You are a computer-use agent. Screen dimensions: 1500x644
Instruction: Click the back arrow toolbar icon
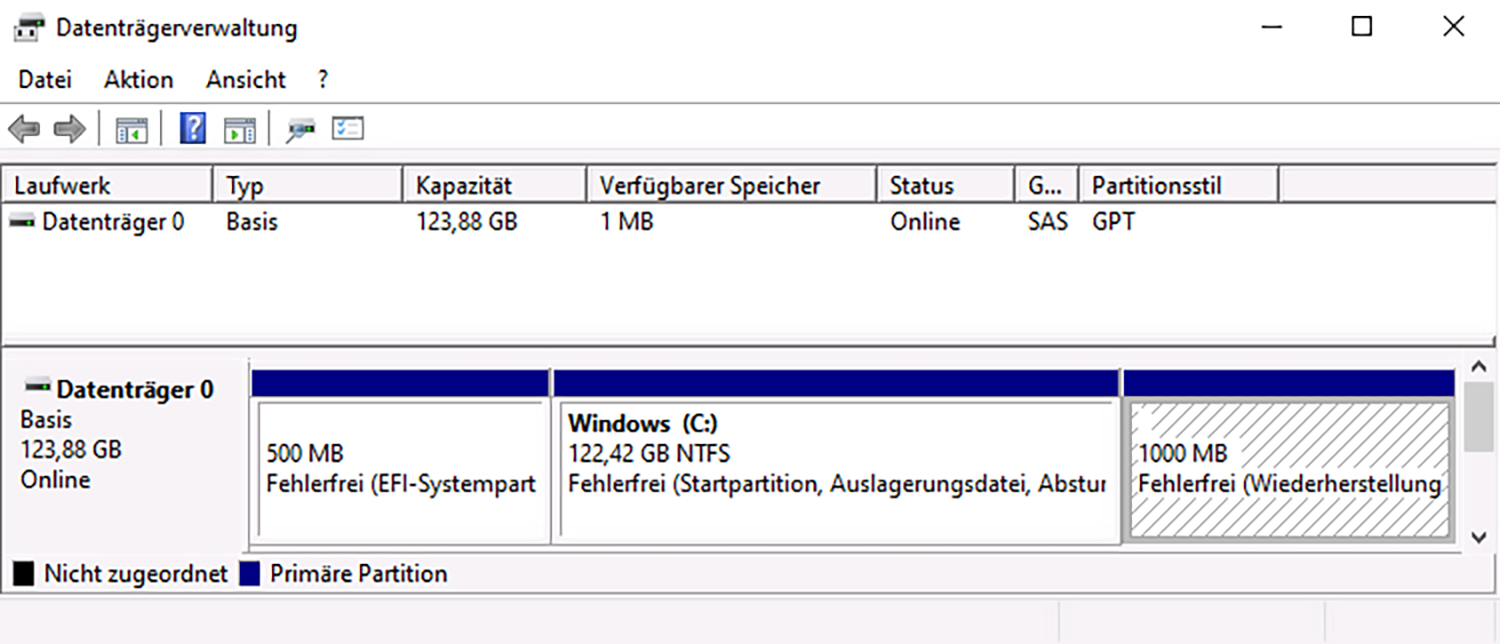click(23, 129)
